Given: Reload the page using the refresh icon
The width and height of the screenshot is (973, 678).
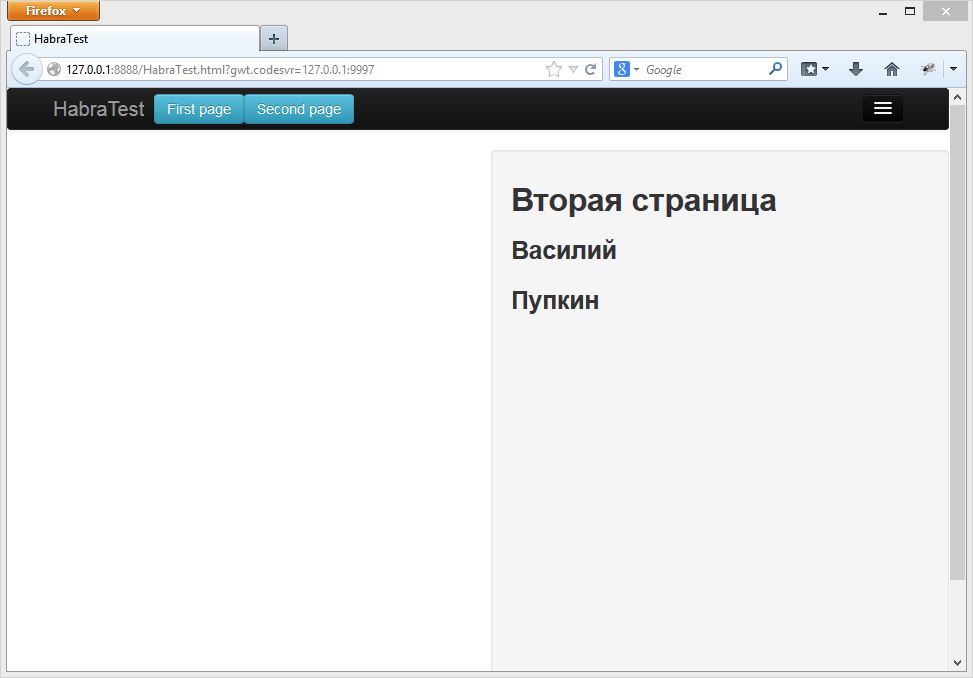Looking at the screenshot, I should [589, 69].
